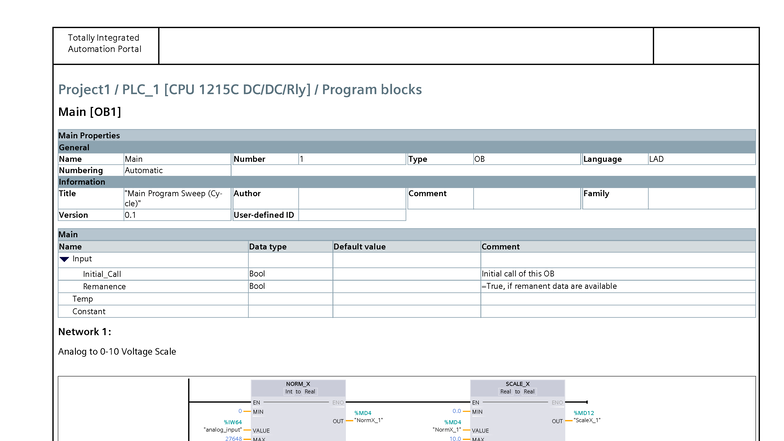Select the 'Main [OB1]' heading
The height and width of the screenshot is (441, 784).
(x=90, y=112)
